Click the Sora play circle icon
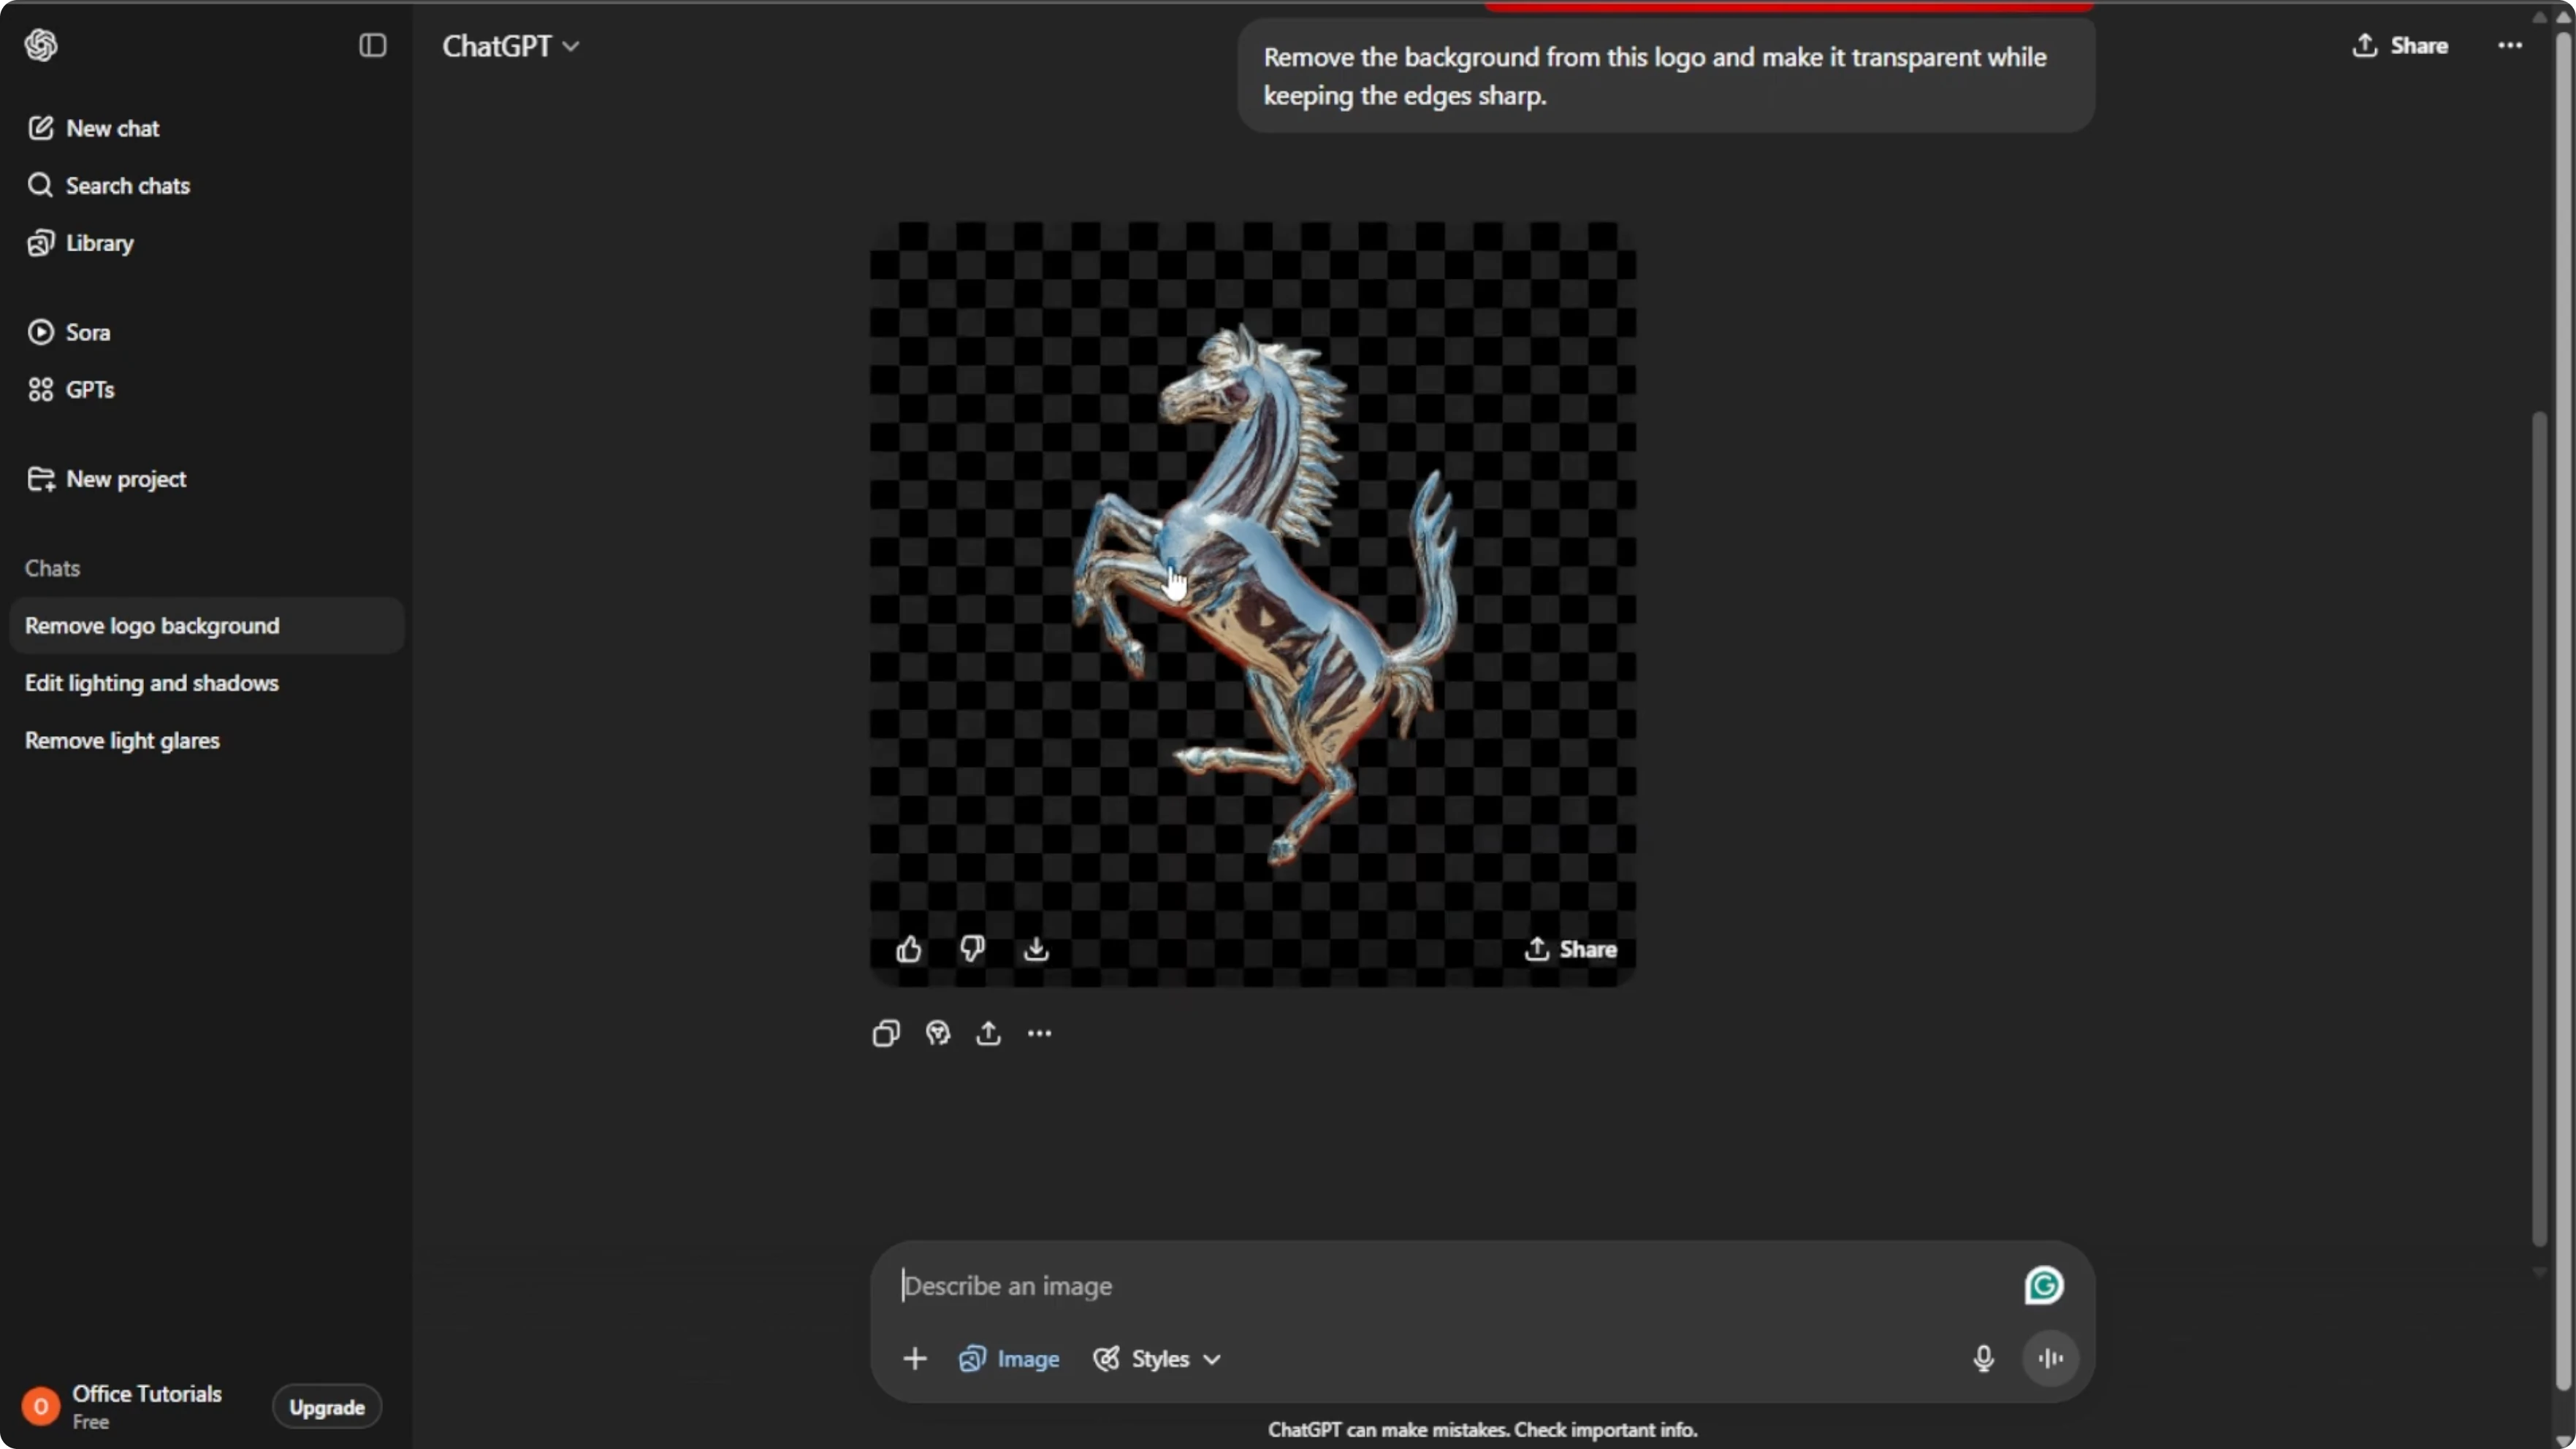The width and height of the screenshot is (2576, 1449). pyautogui.click(x=40, y=332)
